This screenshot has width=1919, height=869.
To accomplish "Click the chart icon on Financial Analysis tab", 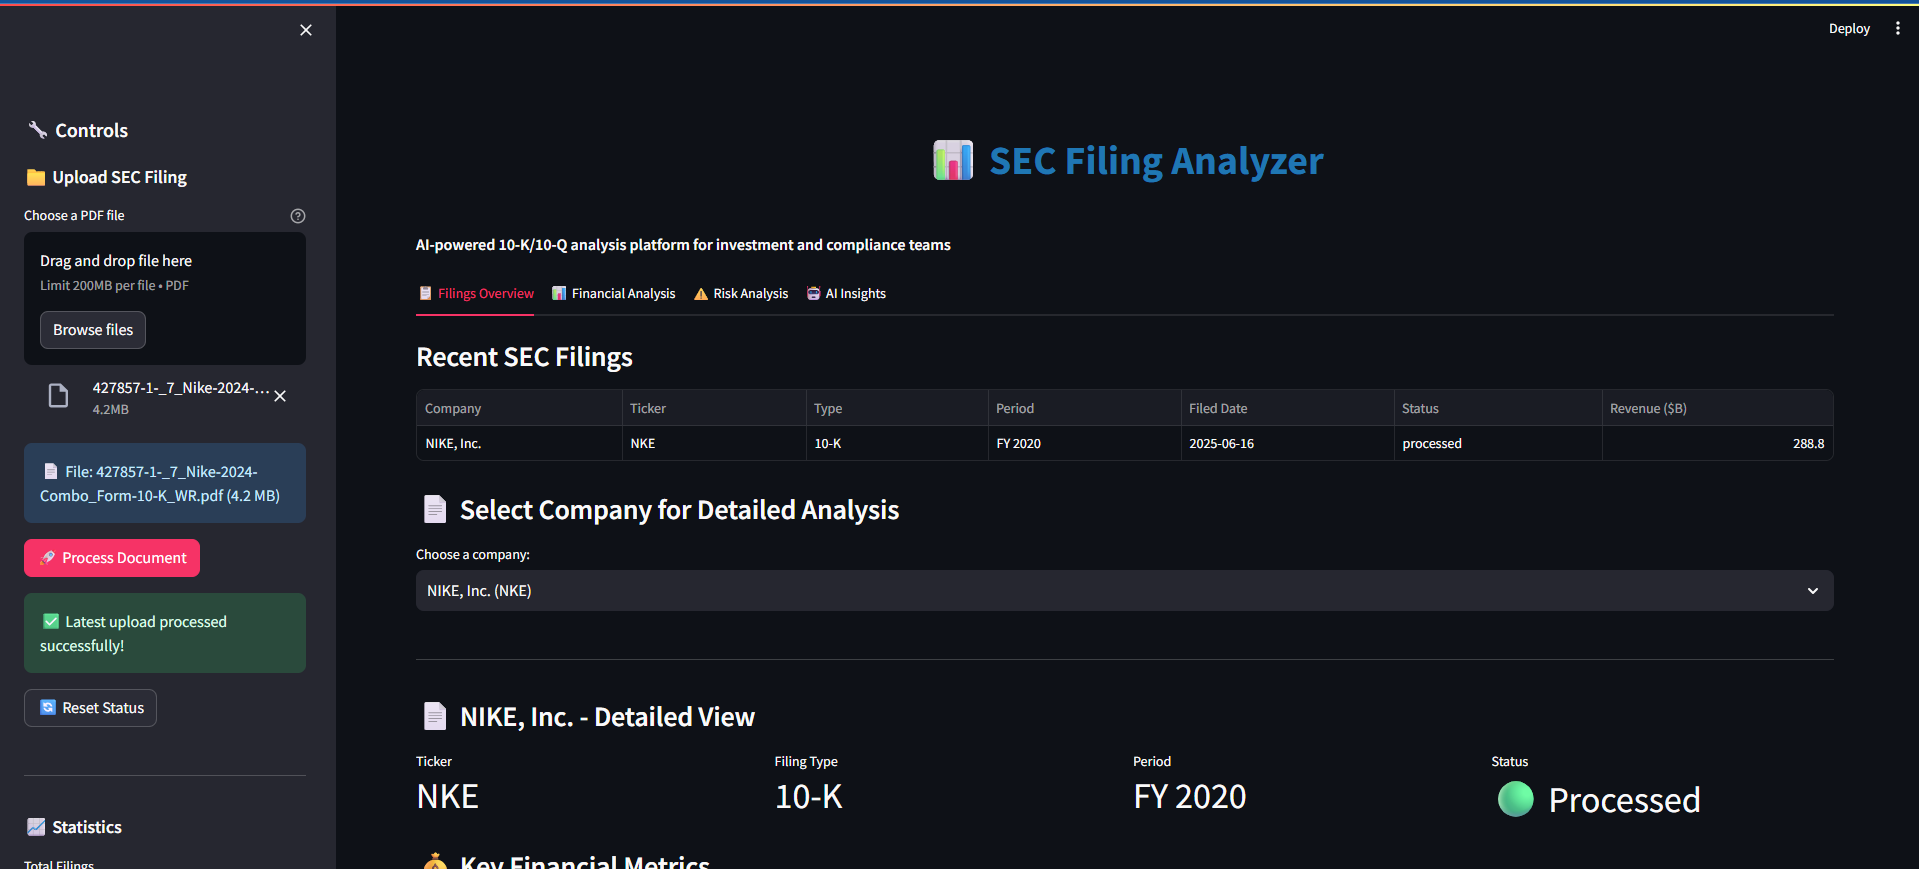I will pos(559,294).
